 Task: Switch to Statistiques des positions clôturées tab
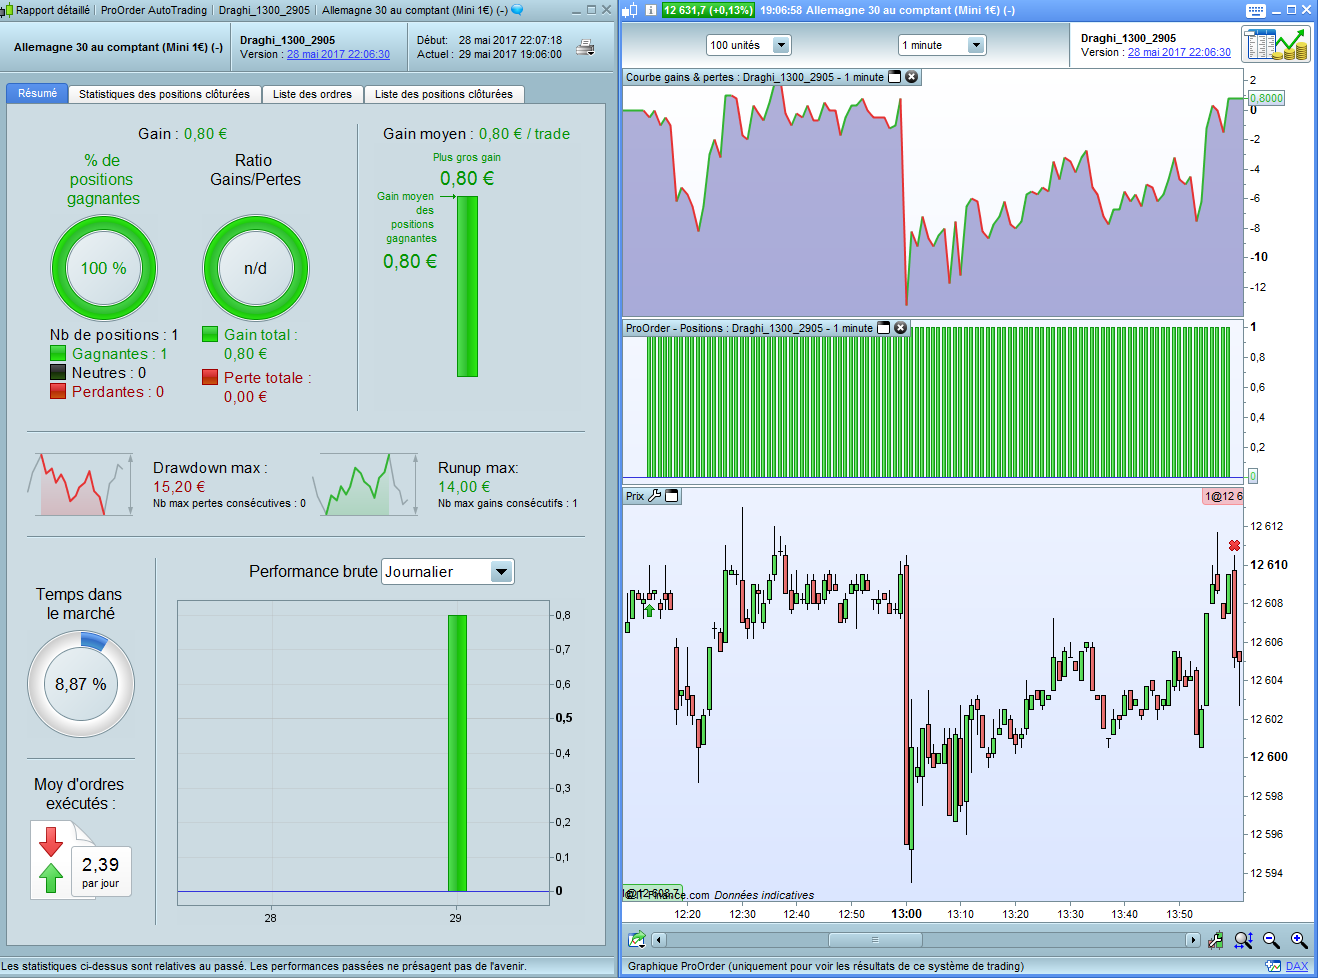(164, 94)
